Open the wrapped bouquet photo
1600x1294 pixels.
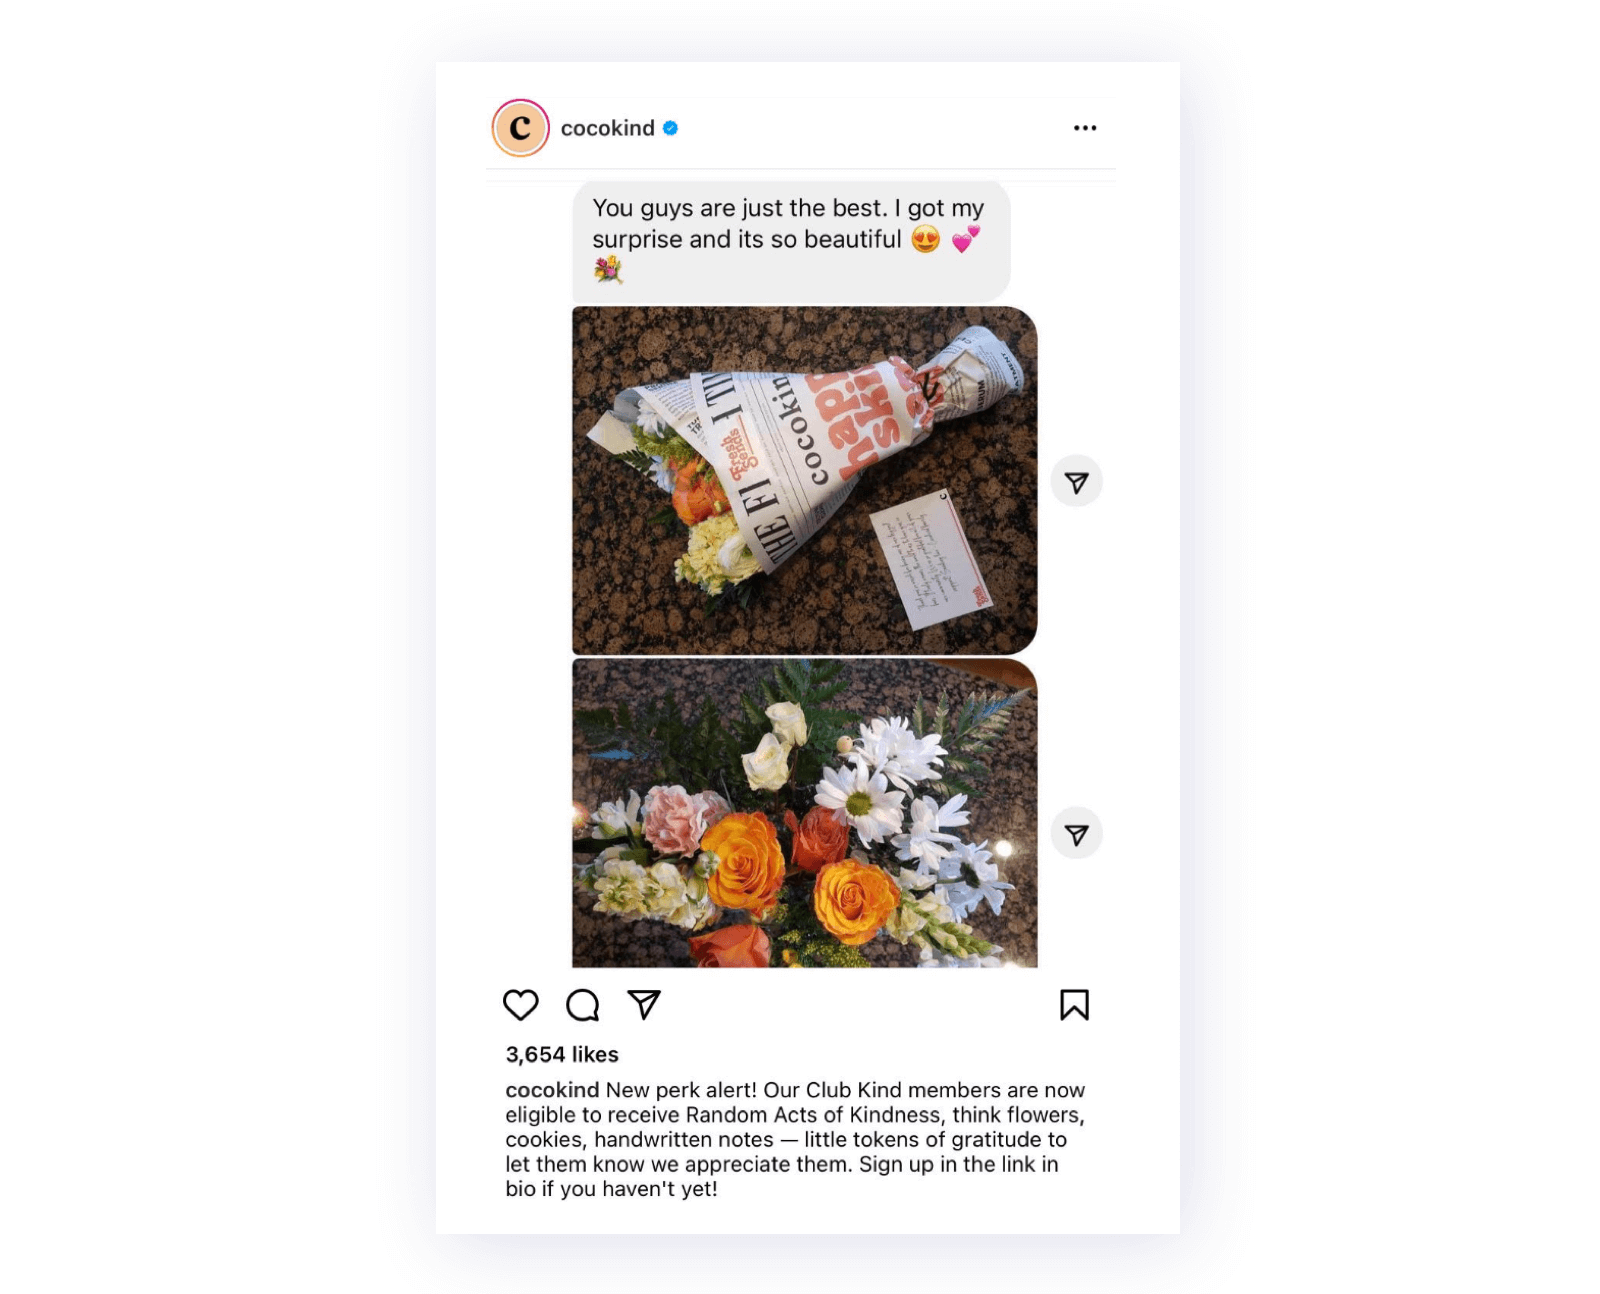click(x=804, y=481)
